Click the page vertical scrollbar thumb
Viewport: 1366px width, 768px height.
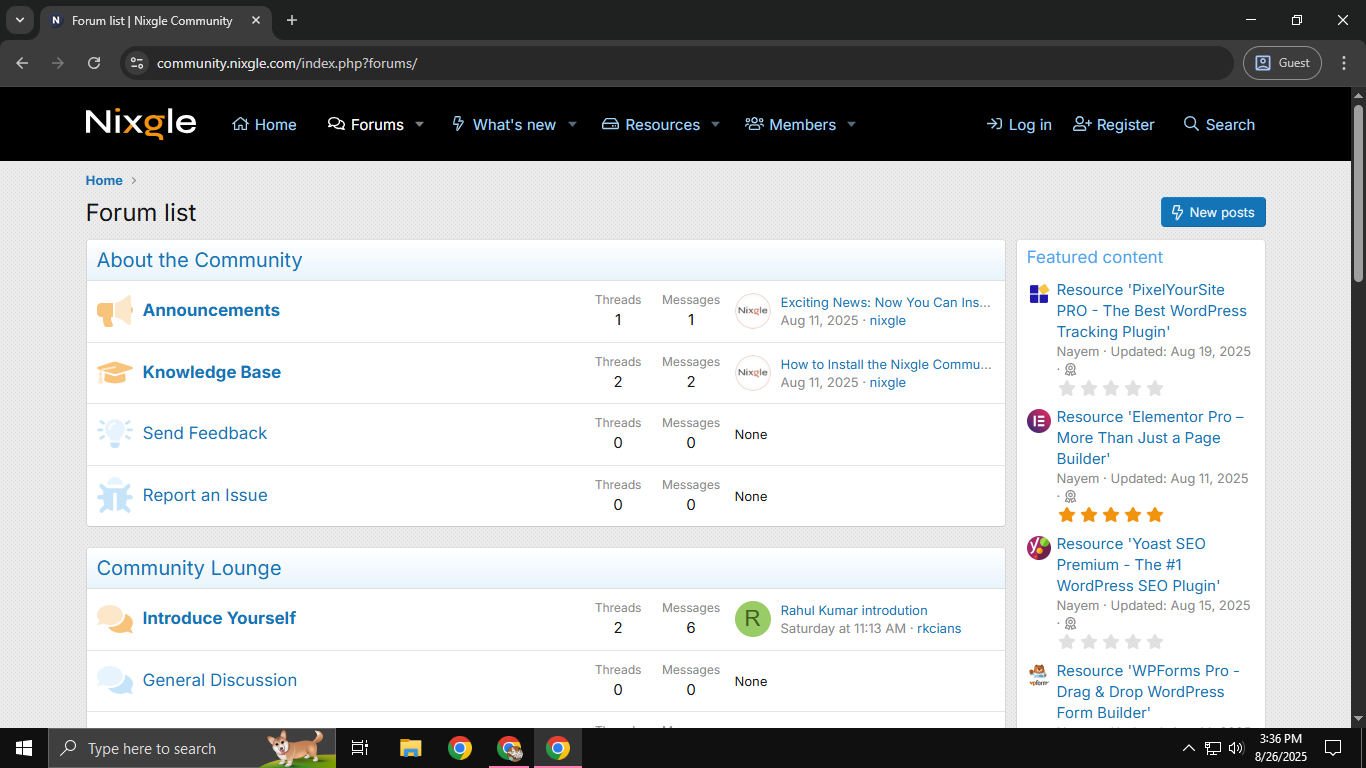click(x=1358, y=192)
